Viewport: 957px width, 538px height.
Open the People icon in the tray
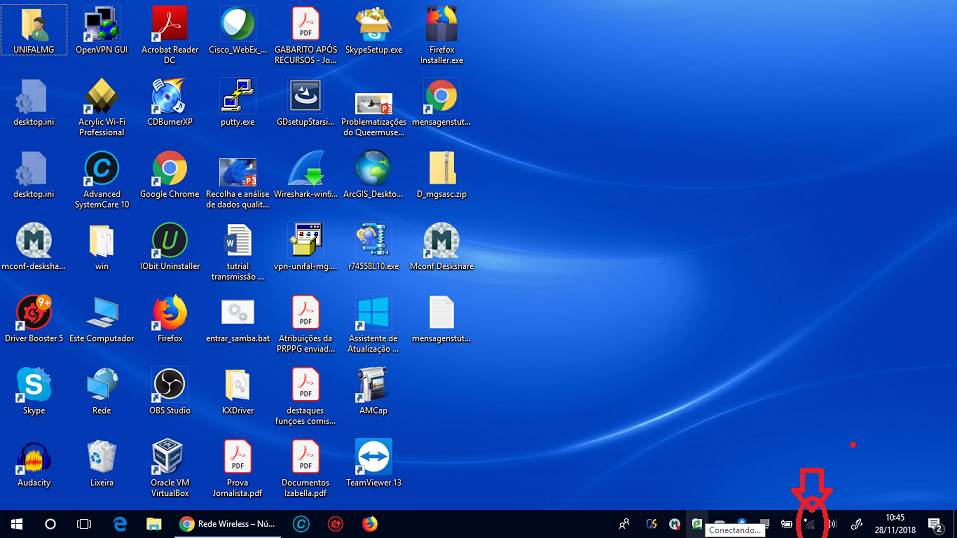point(624,524)
